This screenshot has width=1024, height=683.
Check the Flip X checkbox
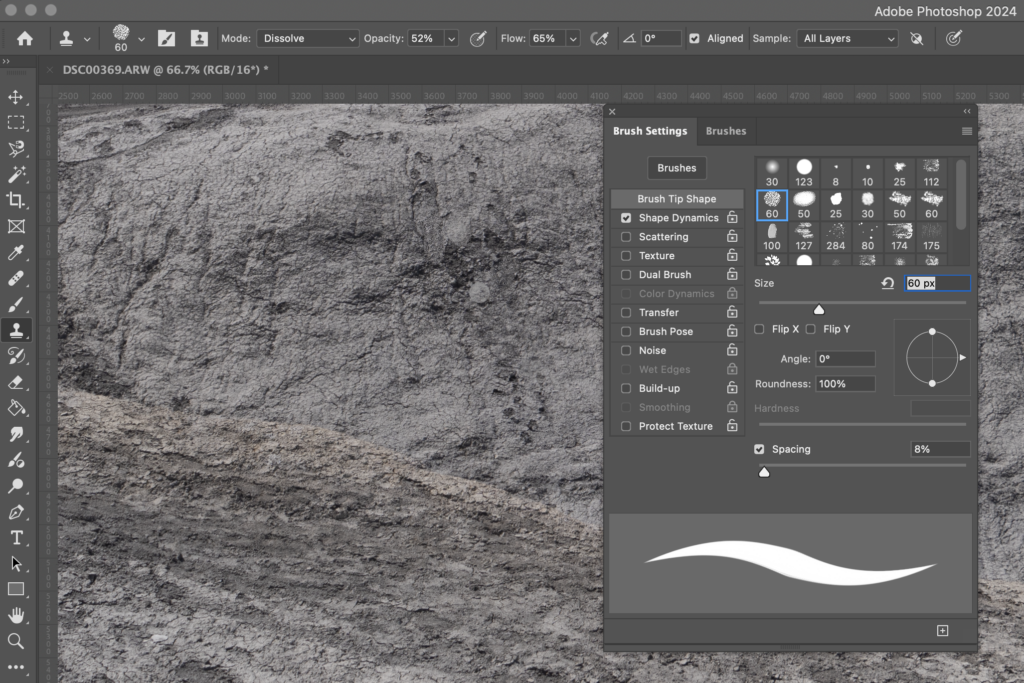point(759,329)
